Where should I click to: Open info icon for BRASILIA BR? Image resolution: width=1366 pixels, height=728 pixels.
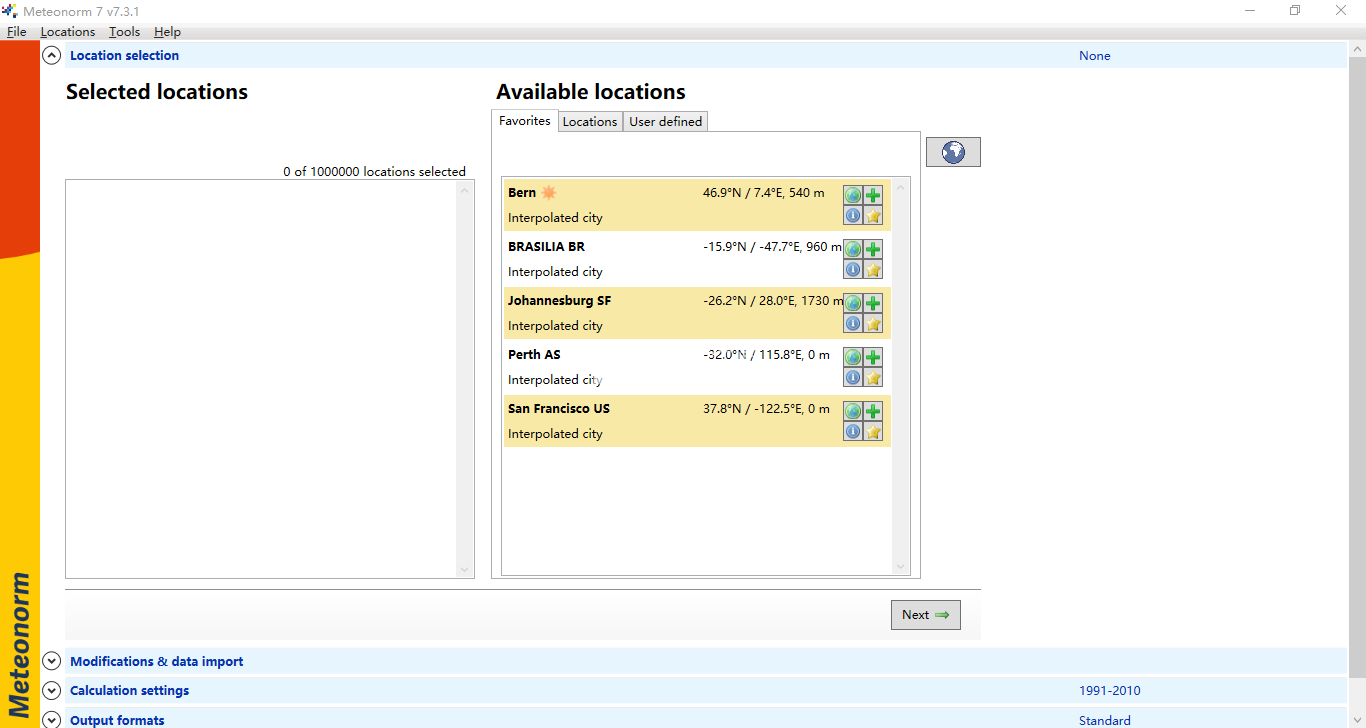(x=853, y=269)
